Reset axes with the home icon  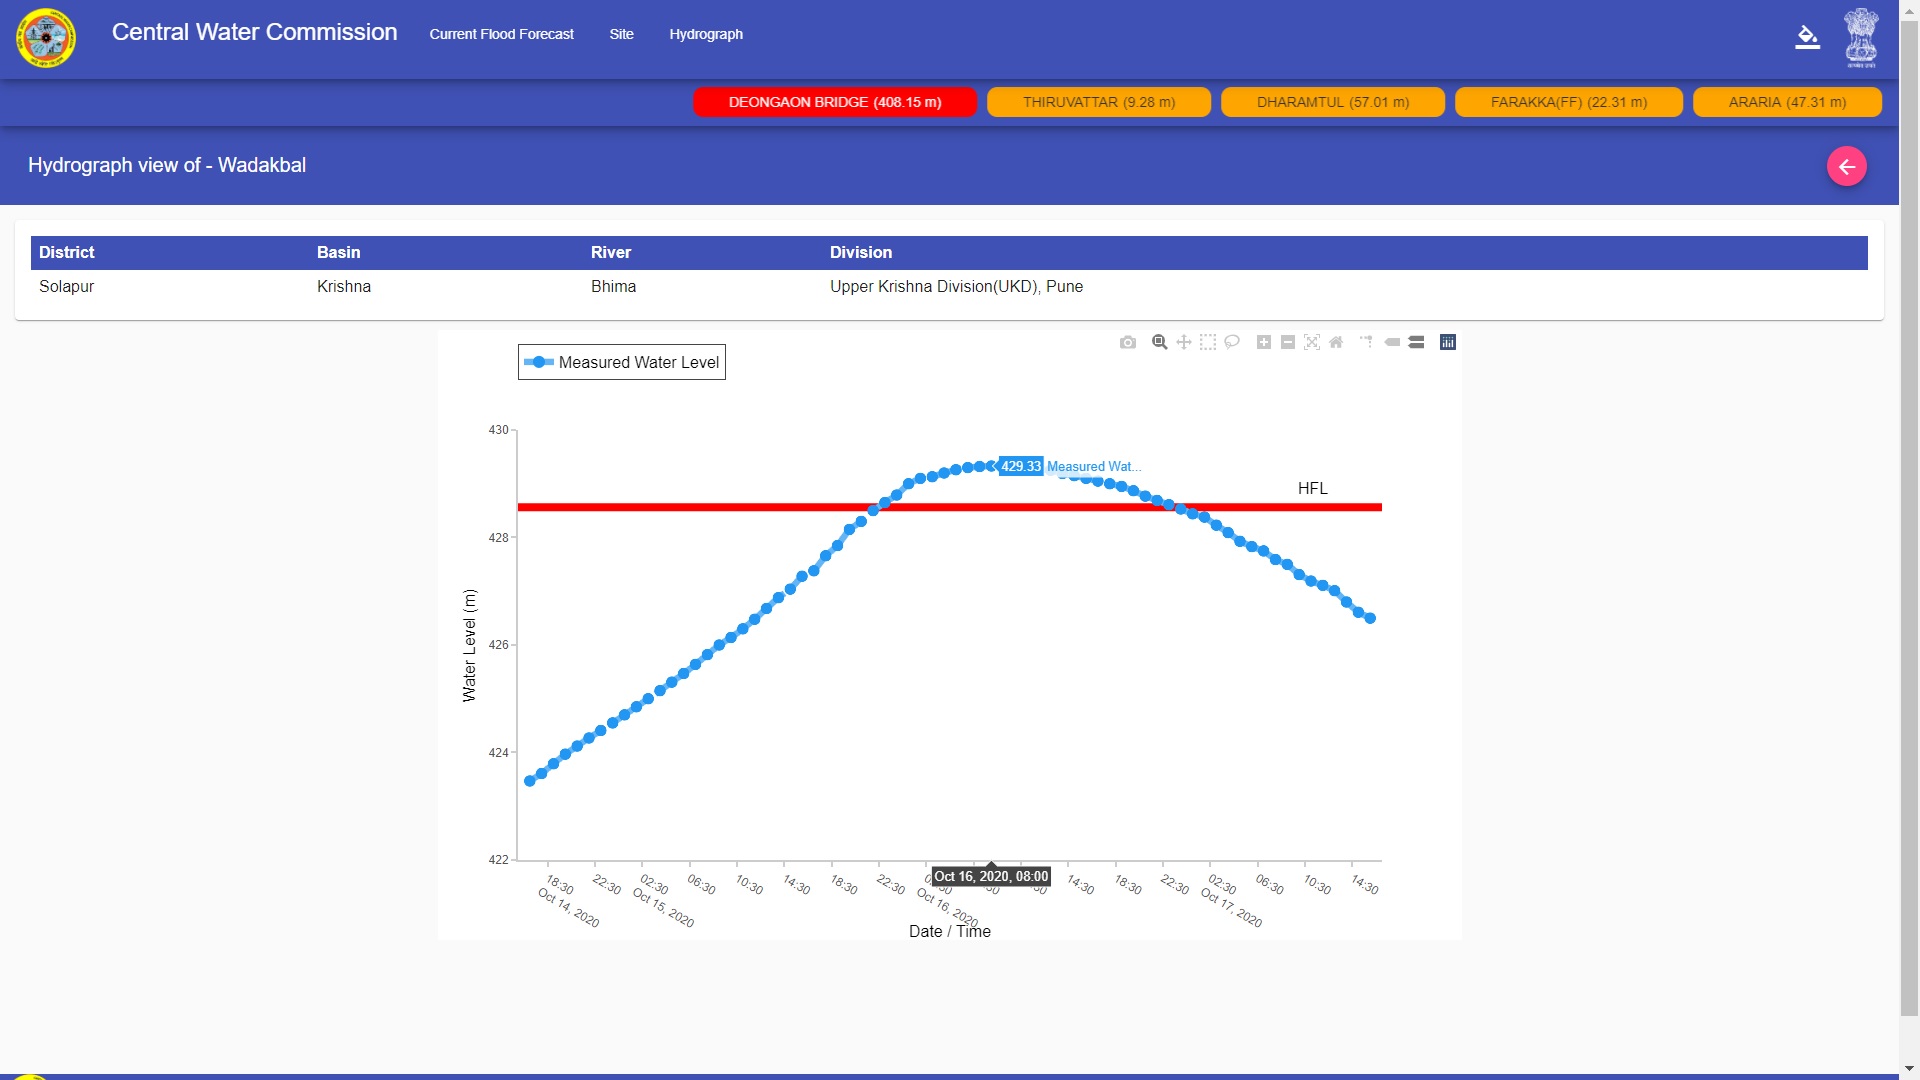pos(1336,342)
